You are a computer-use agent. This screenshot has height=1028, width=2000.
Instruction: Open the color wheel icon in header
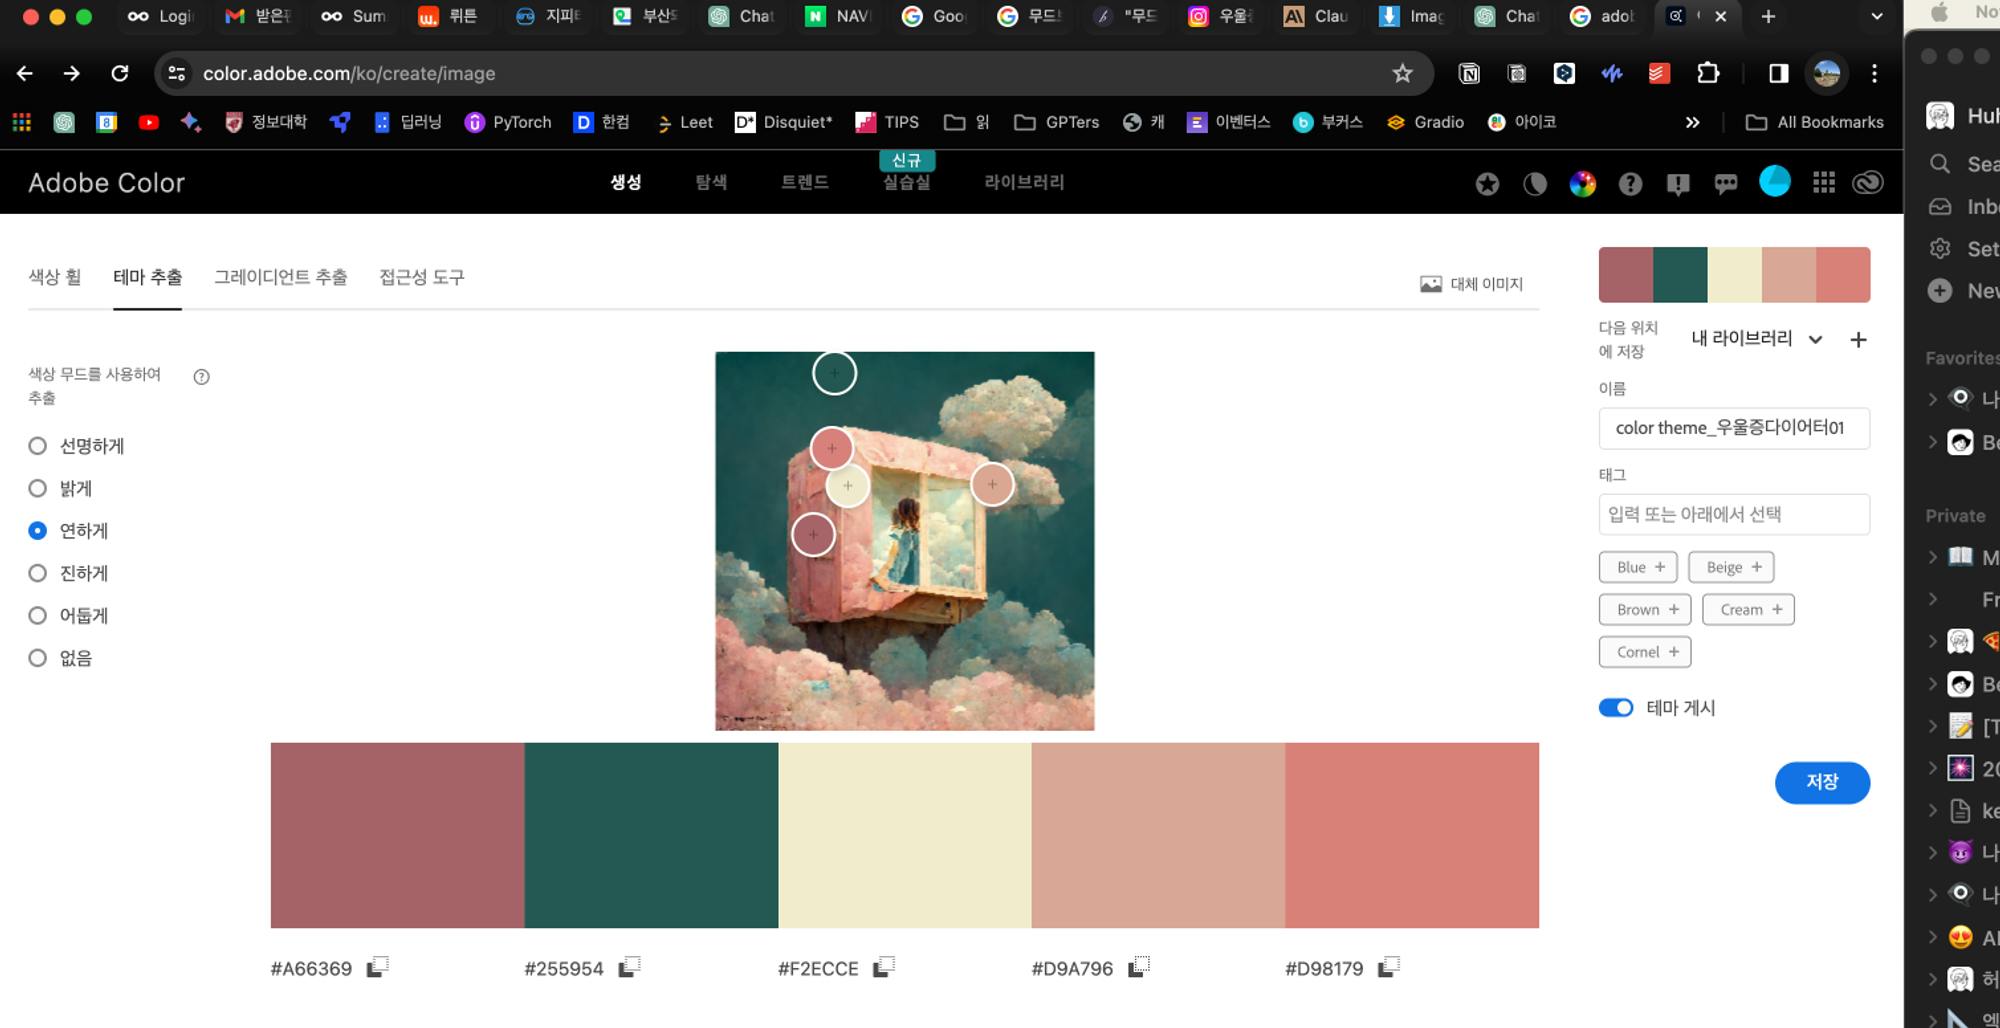pyautogui.click(x=1582, y=183)
